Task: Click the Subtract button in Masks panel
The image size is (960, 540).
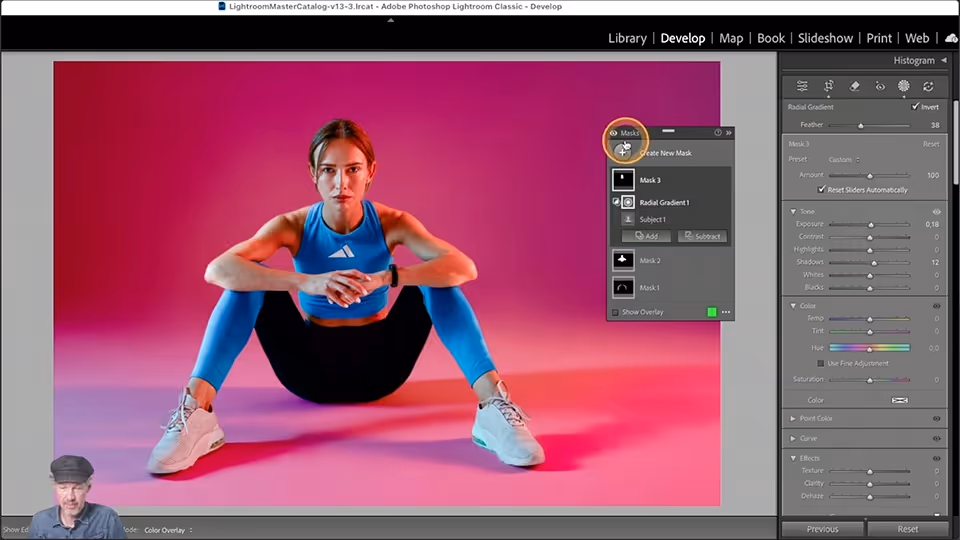Action: coord(702,236)
